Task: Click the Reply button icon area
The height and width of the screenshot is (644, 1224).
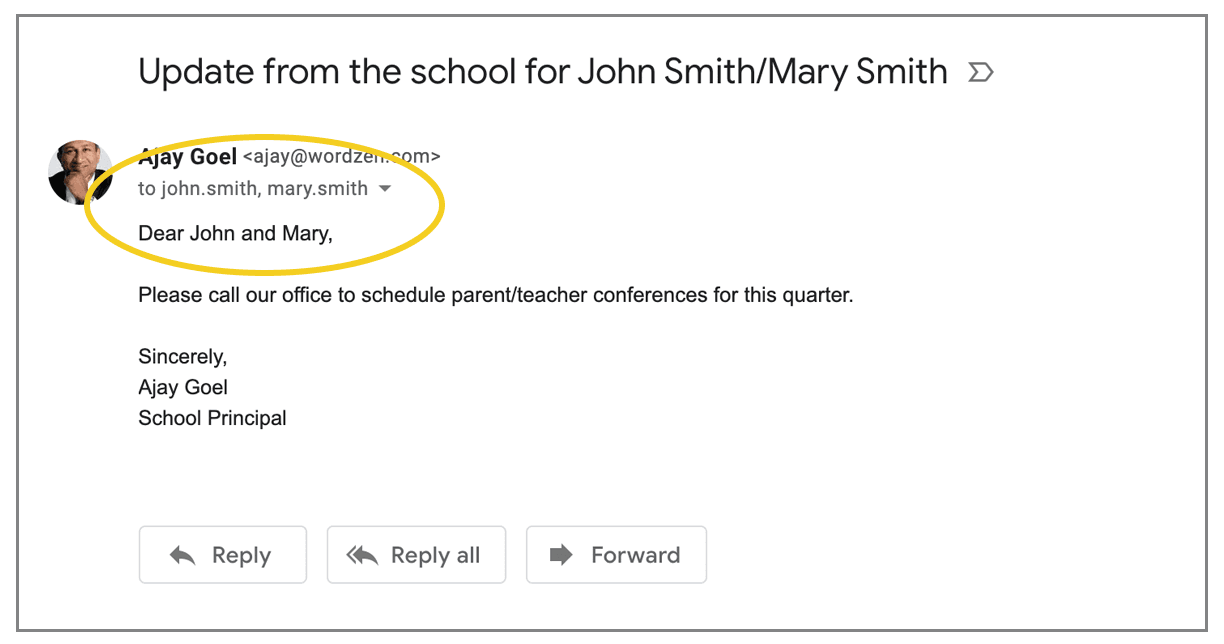Action: coord(182,554)
